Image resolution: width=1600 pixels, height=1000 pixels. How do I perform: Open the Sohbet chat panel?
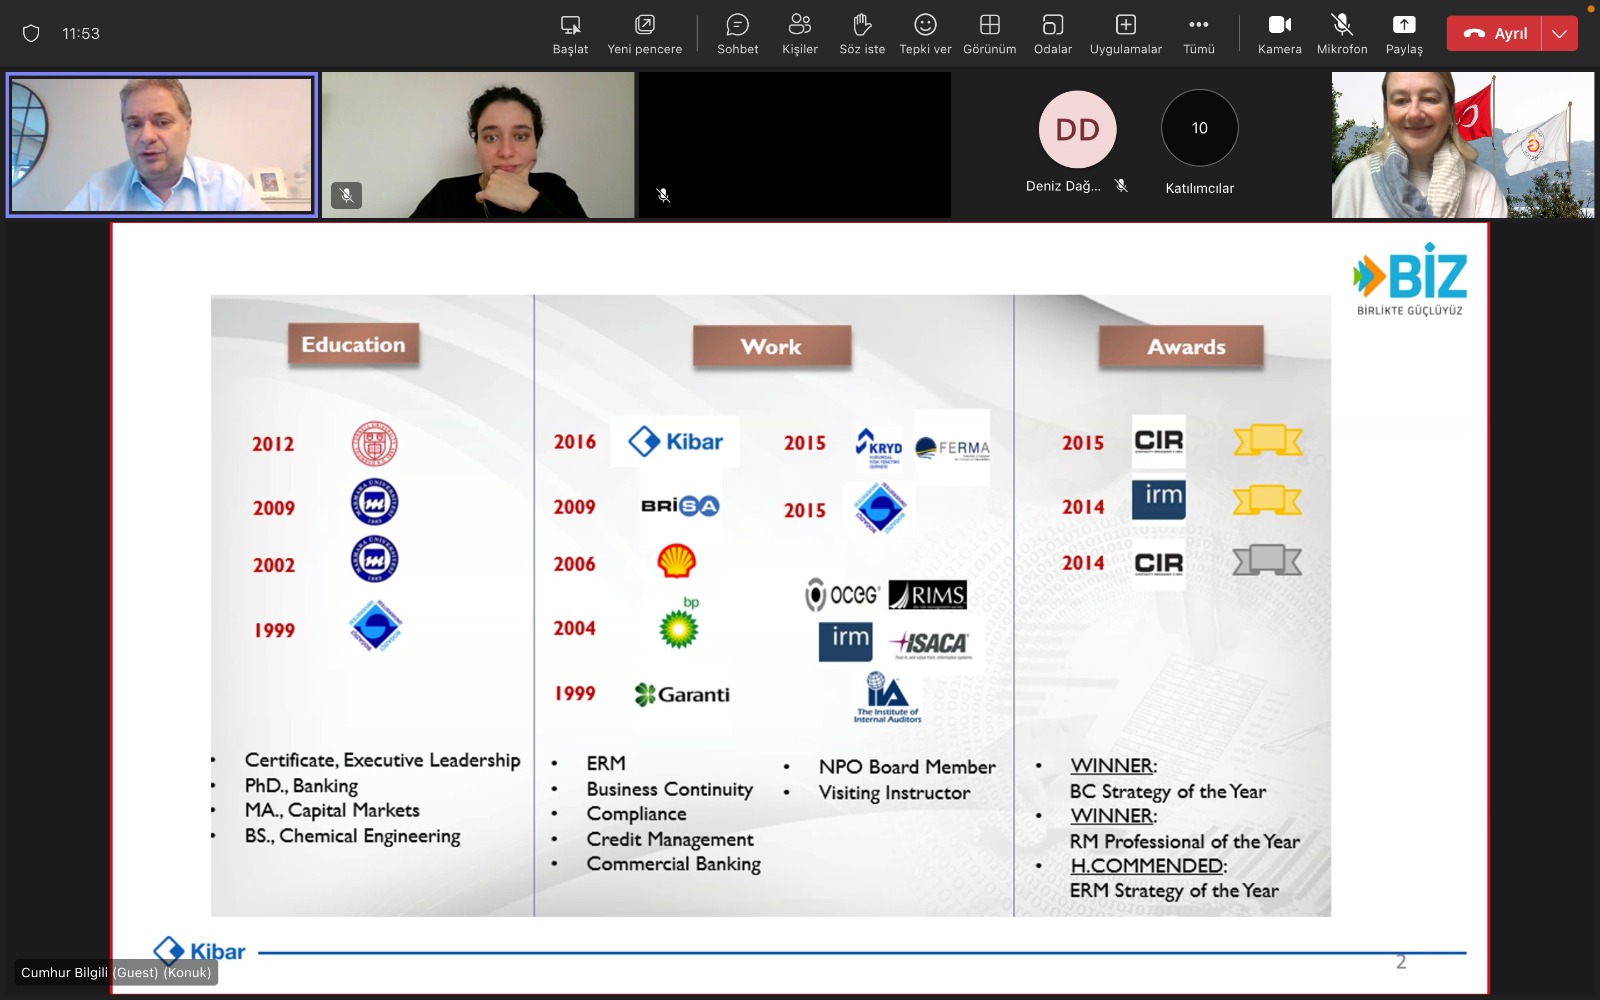pos(737,34)
